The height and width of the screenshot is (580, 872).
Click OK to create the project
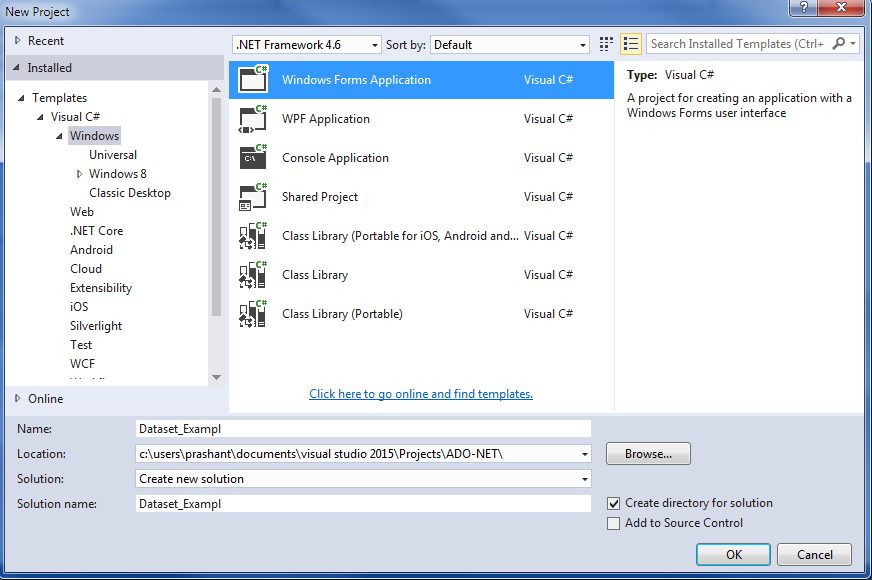[734, 554]
